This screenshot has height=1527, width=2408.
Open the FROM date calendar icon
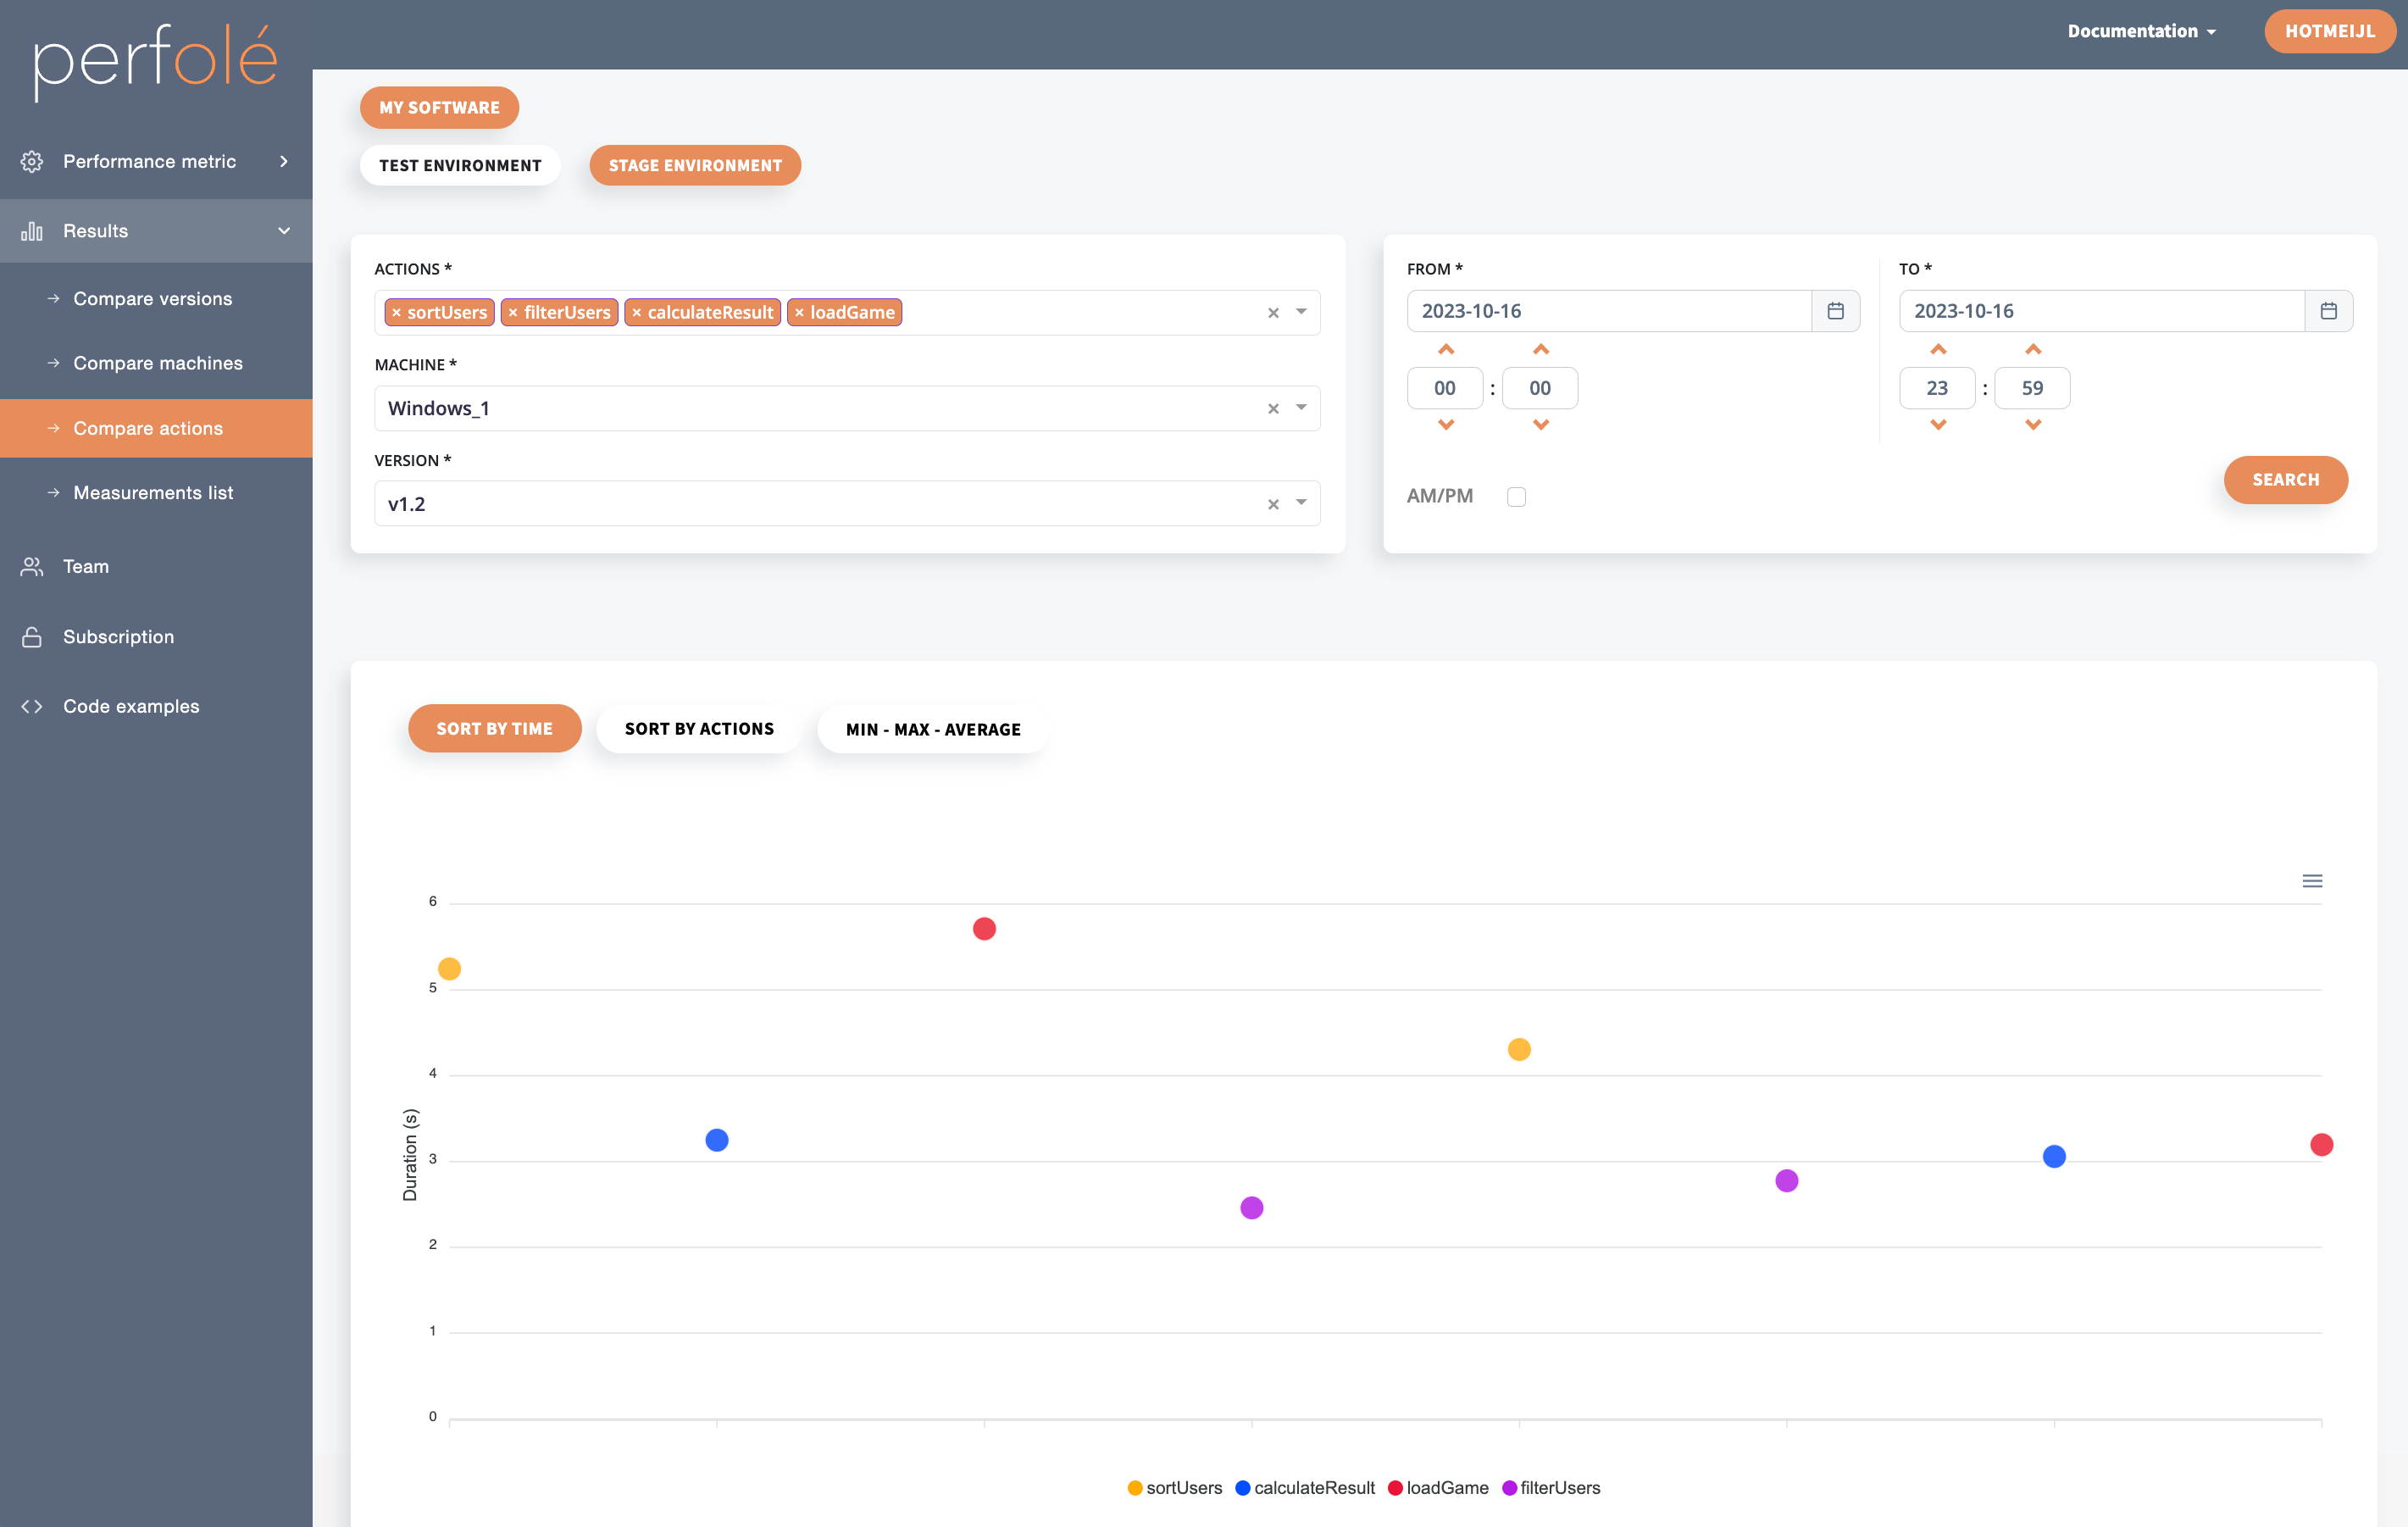[1835, 311]
